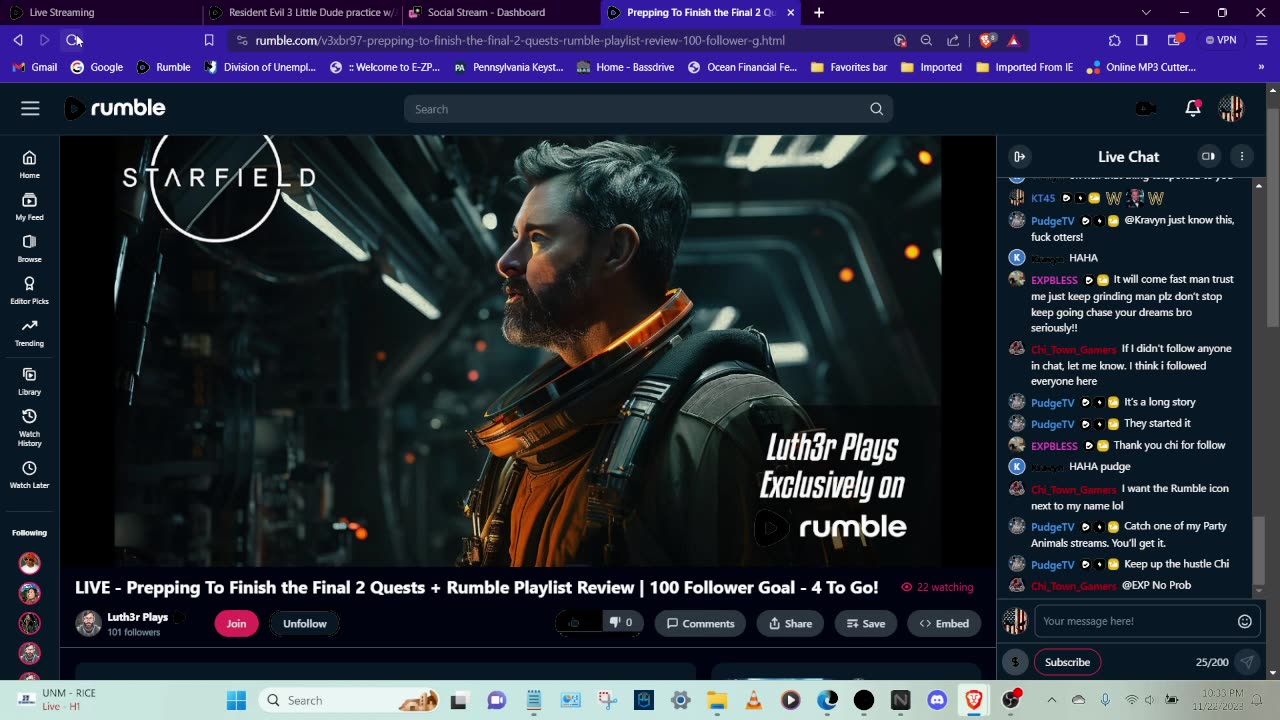This screenshot has width=1280, height=720.
Task: Open the Brave Rewards triangle icon
Action: (1013, 40)
